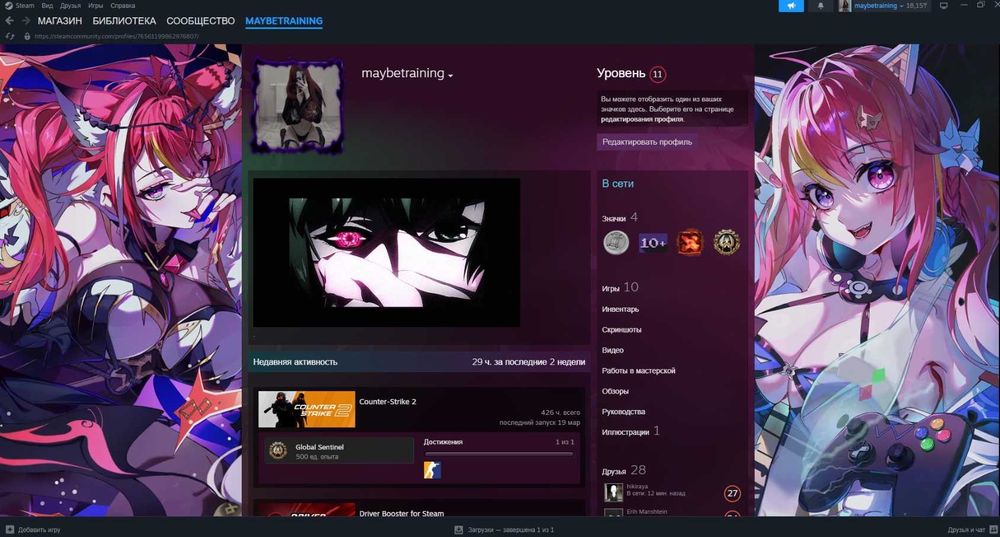Click hikiraya's level 27 badge
The height and width of the screenshot is (537, 1000).
point(732,493)
